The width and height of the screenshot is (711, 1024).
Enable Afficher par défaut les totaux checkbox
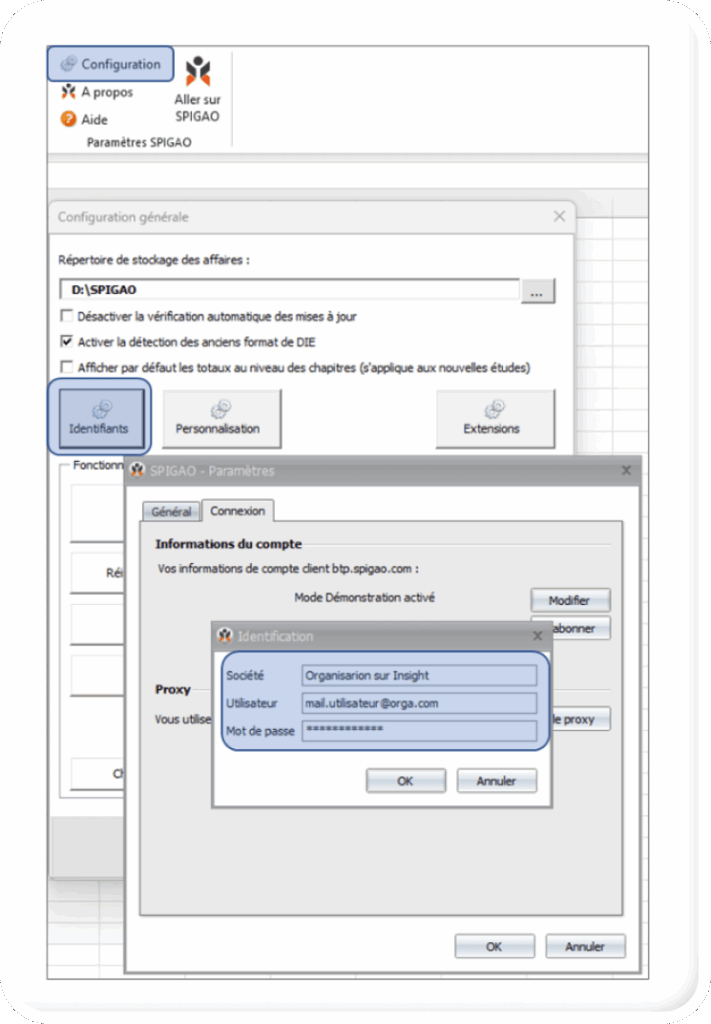[x=68, y=367]
